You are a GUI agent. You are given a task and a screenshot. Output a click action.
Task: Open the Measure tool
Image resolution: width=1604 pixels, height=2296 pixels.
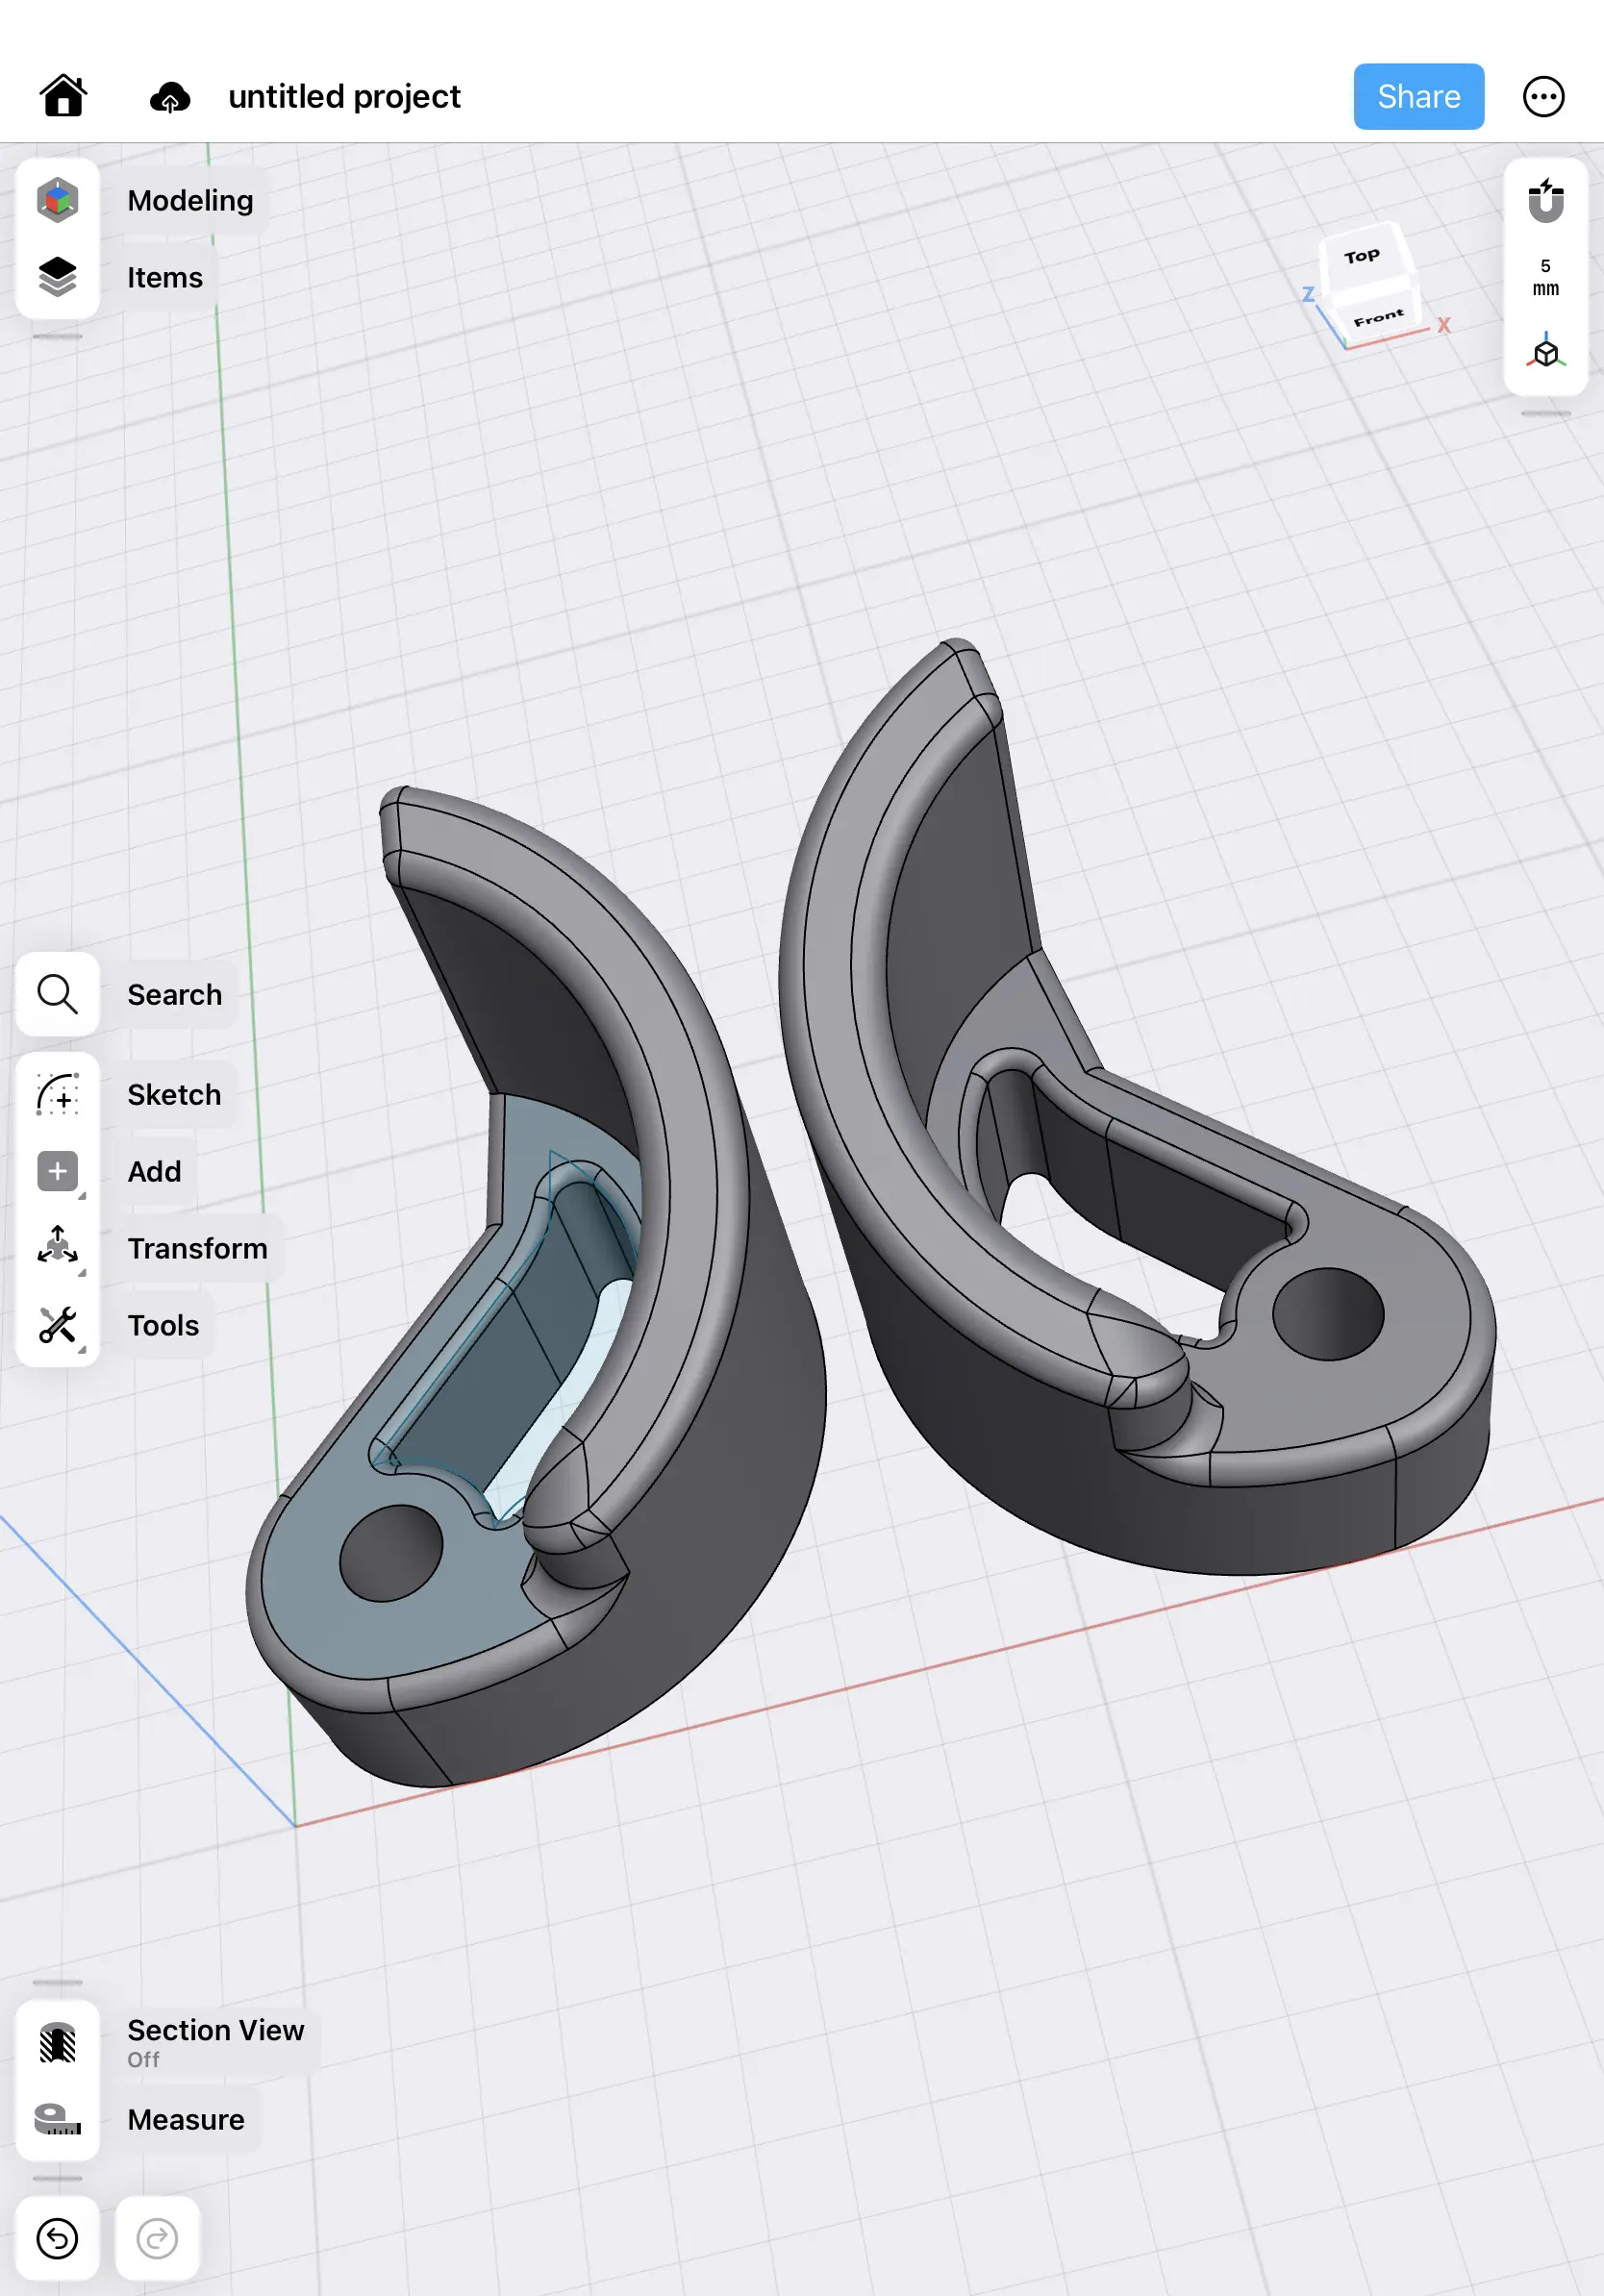(58, 2118)
